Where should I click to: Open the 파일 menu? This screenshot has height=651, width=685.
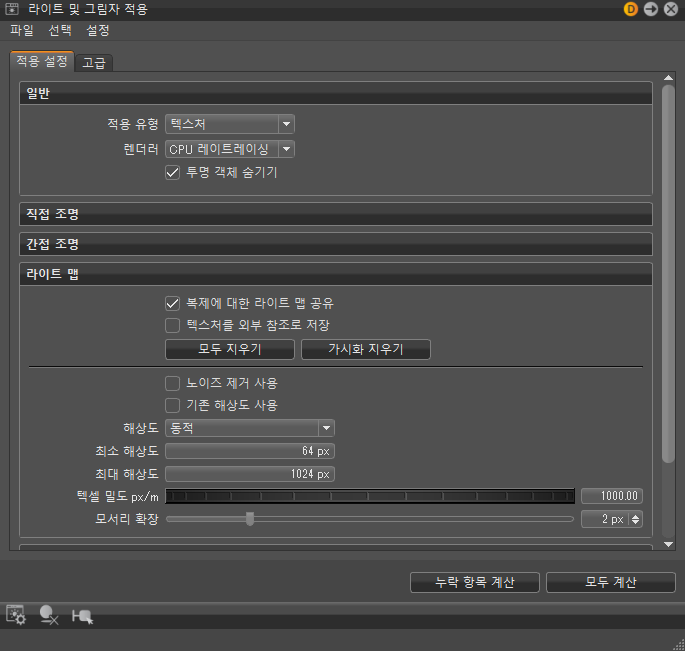click(x=22, y=31)
